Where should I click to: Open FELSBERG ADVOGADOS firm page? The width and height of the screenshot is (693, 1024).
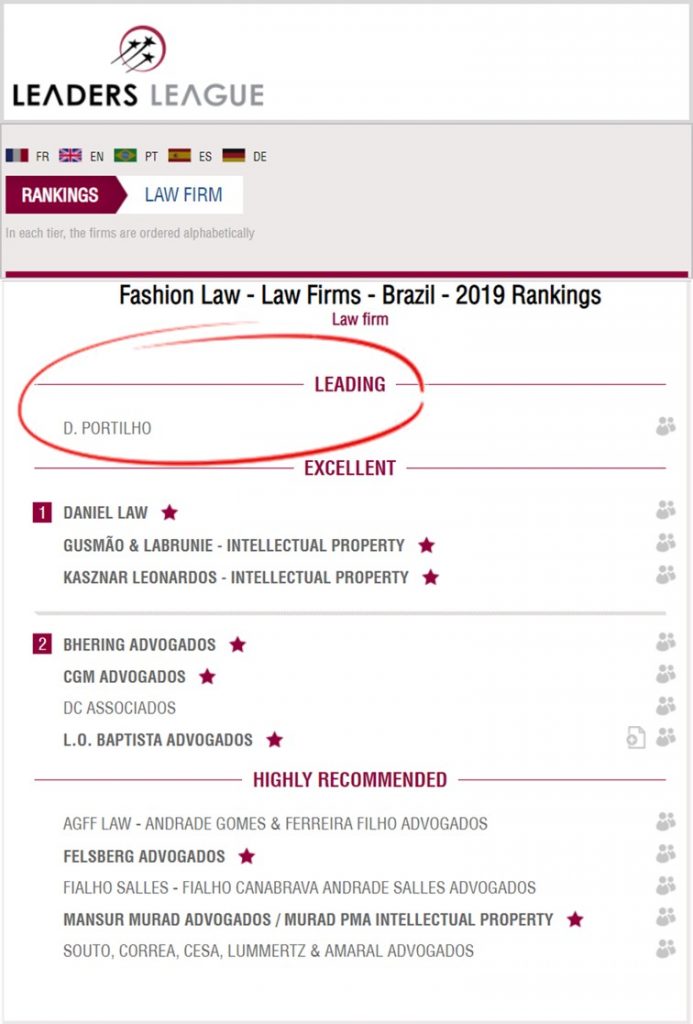click(x=144, y=856)
